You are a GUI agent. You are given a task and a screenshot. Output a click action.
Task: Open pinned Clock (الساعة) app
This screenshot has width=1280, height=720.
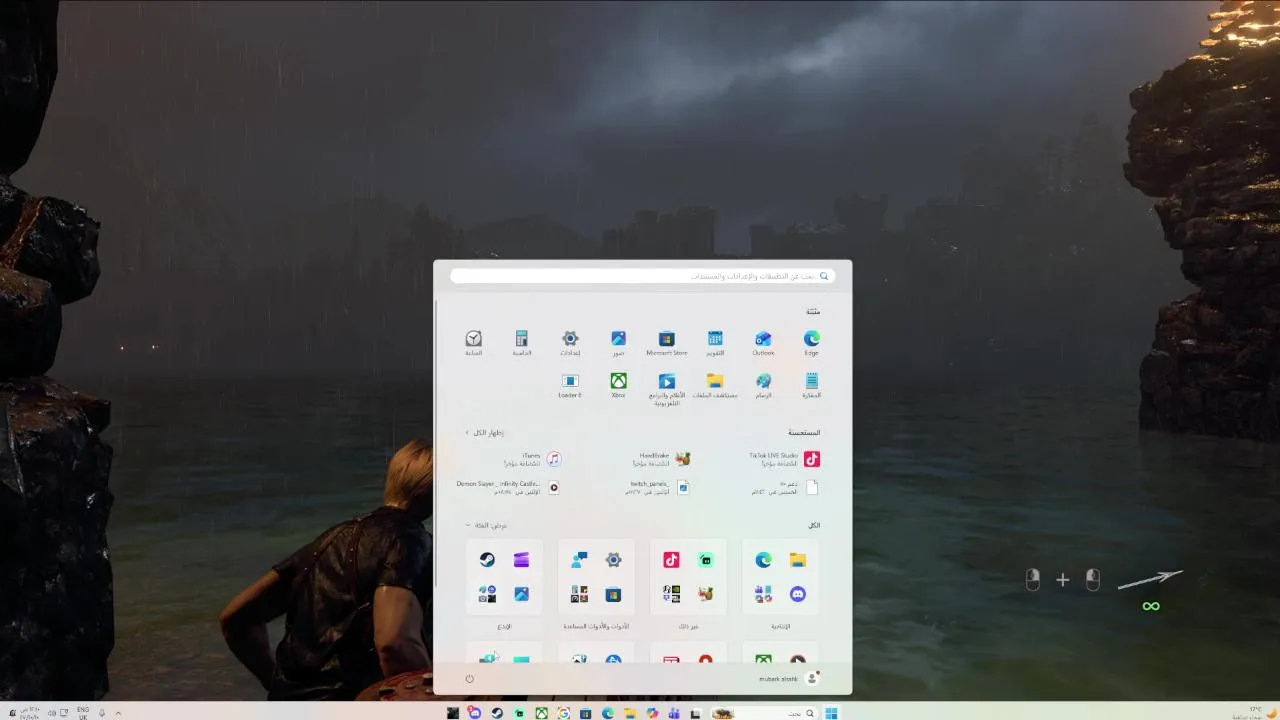474,343
